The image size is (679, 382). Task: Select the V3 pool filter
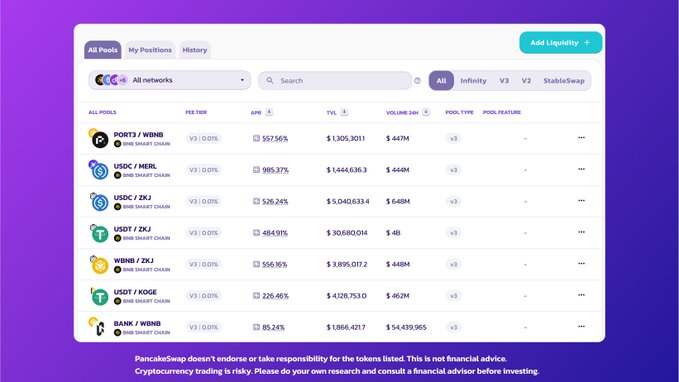tap(504, 81)
